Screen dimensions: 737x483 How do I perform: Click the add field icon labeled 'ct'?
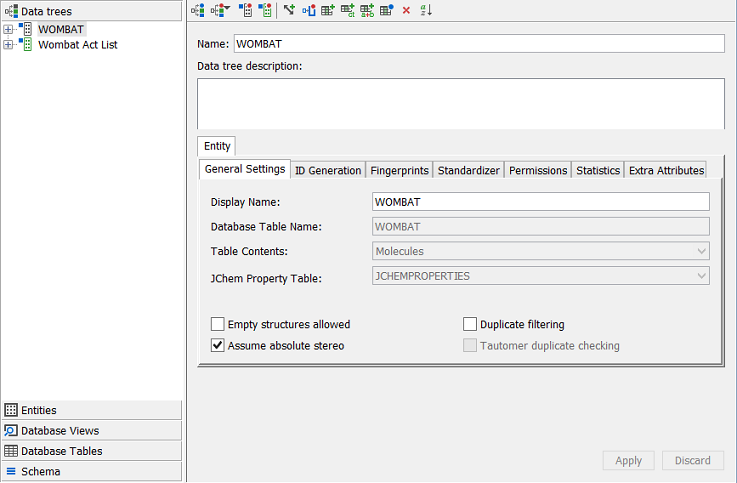[348, 10]
